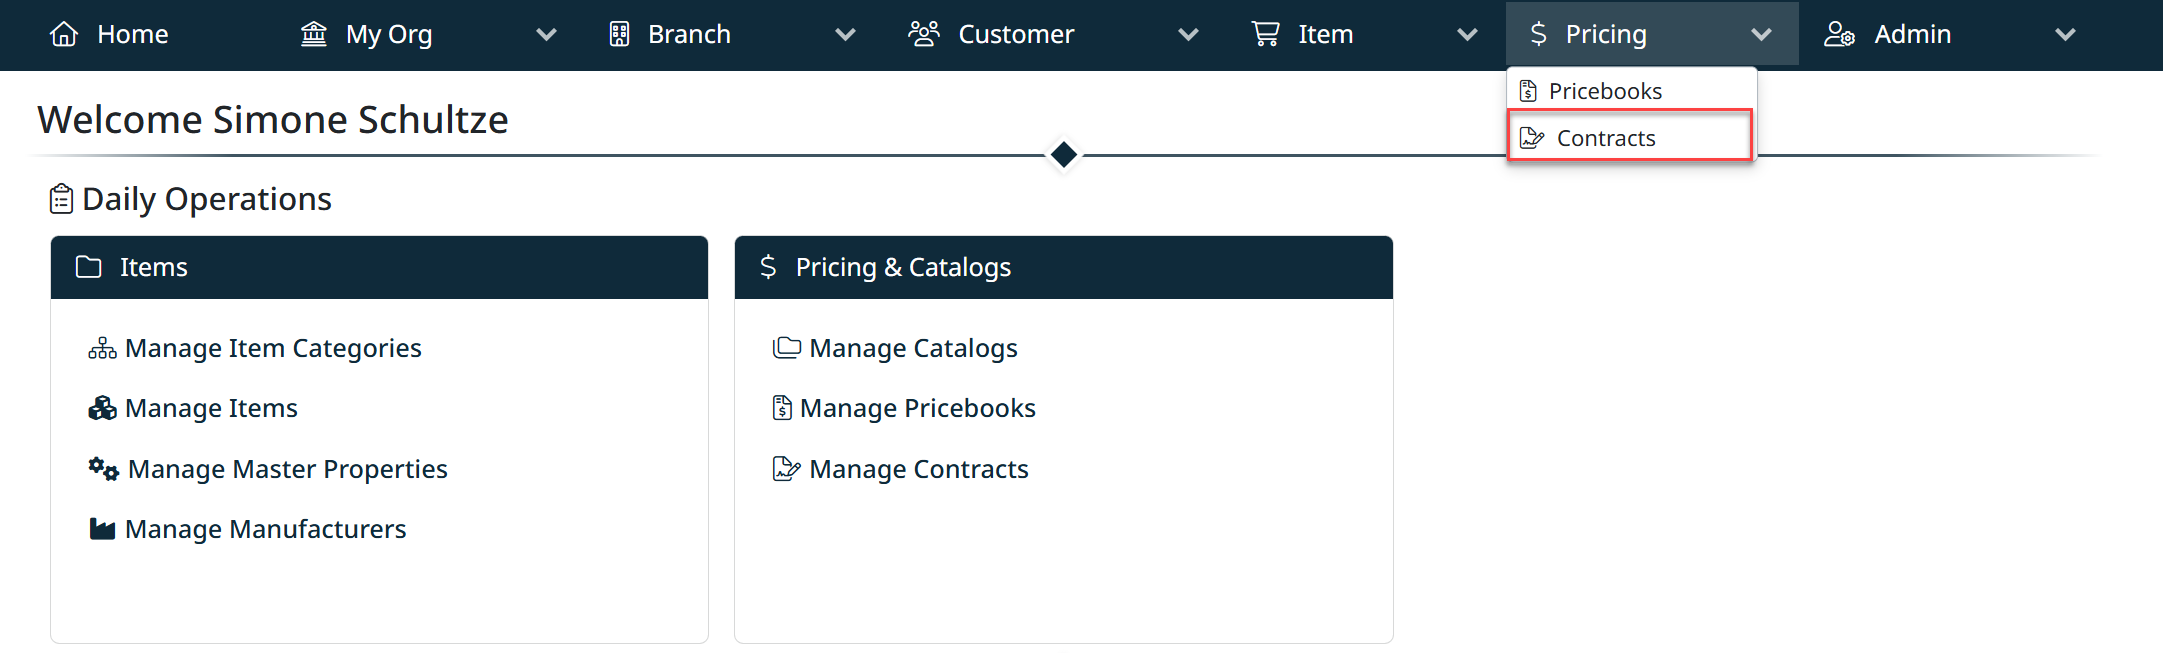The image size is (2163, 653).
Task: Expand the My Org dropdown chevron
Action: (x=546, y=35)
